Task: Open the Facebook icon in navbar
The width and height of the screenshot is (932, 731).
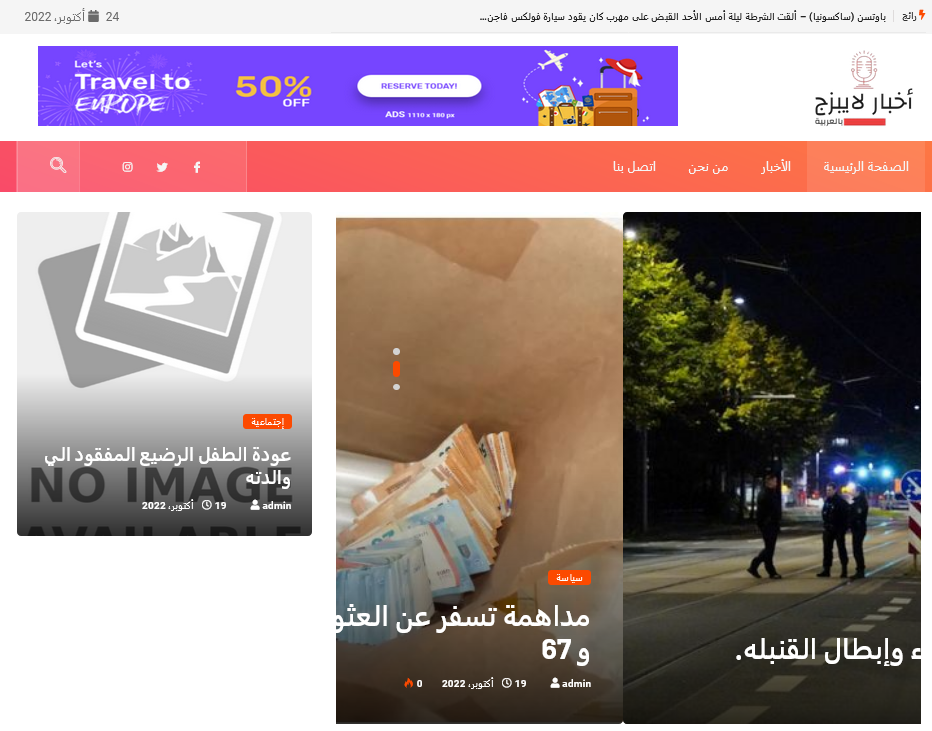Action: tap(197, 167)
